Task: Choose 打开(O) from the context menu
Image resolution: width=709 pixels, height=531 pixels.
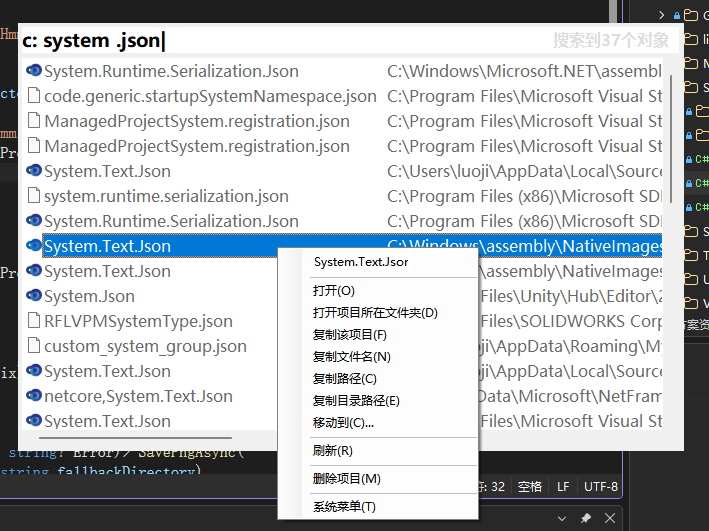Action: [334, 290]
